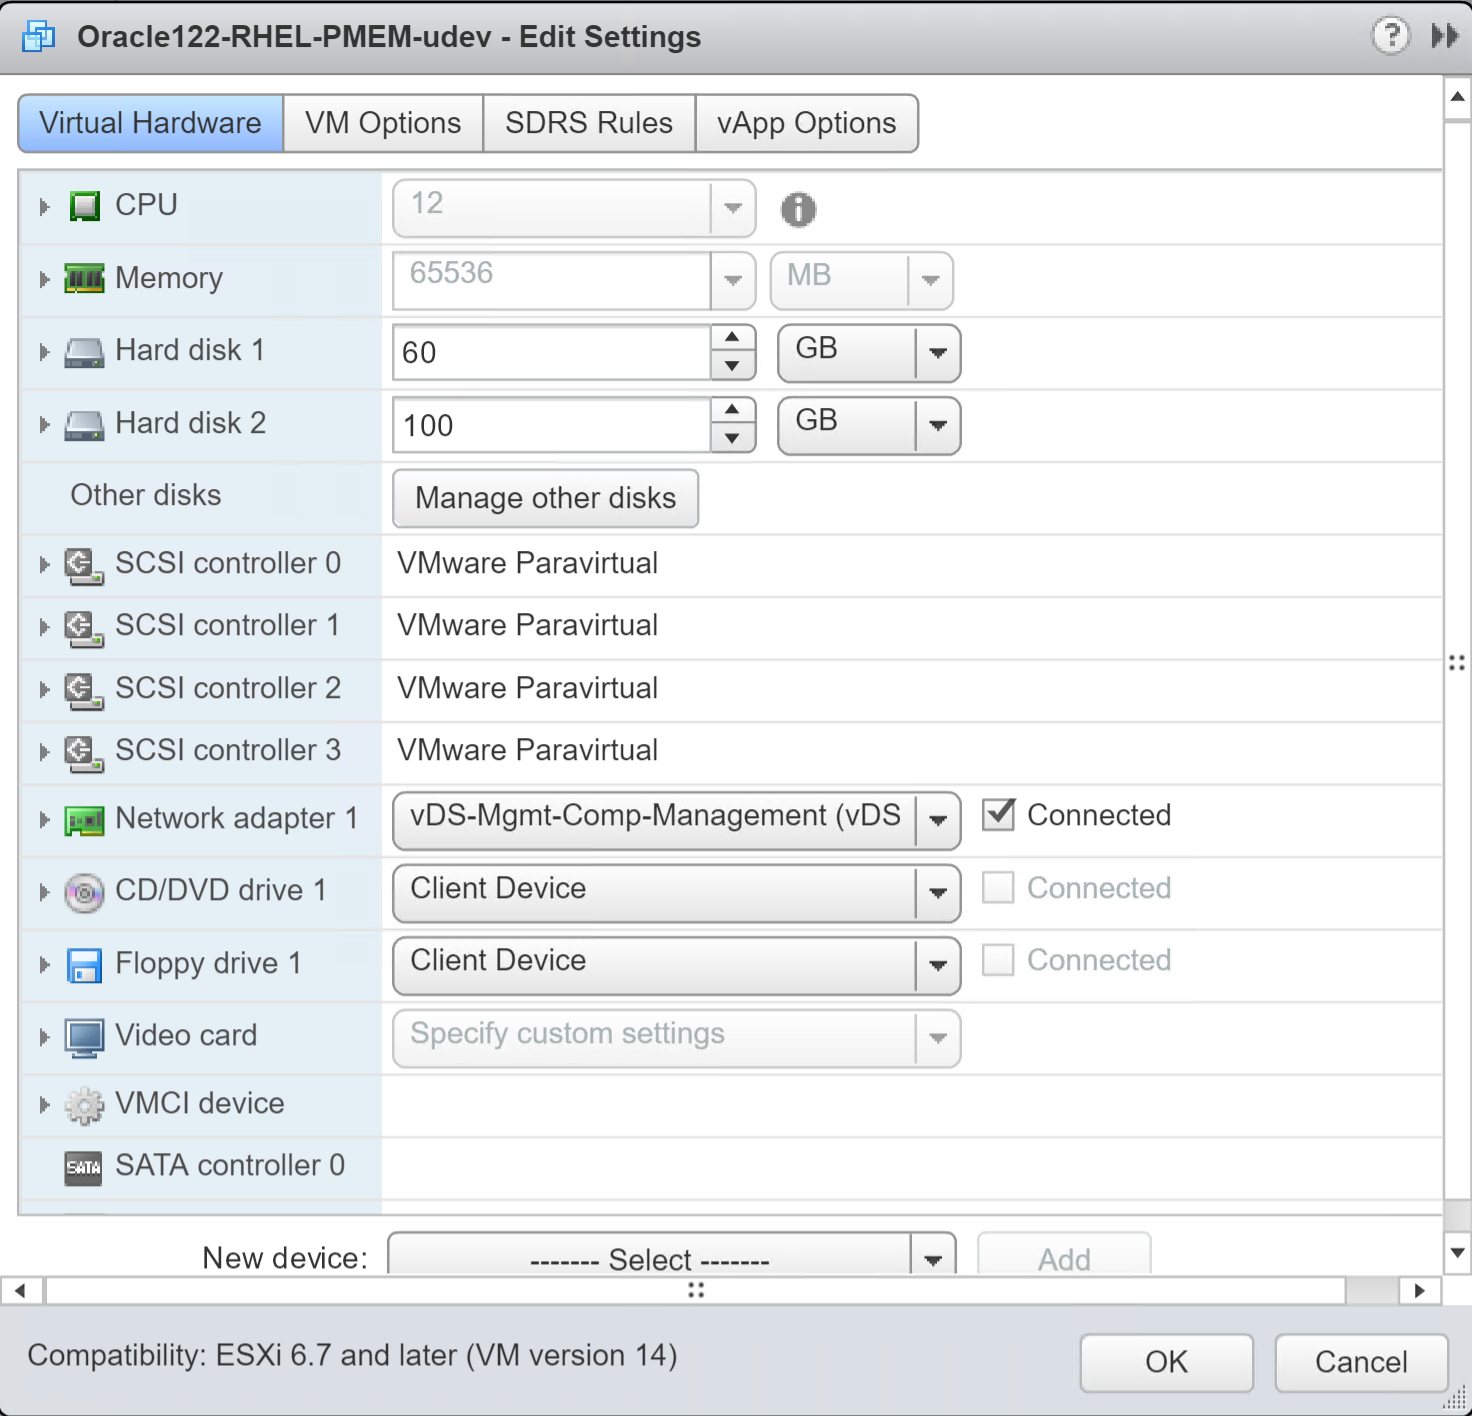Click the CD/DVD drive 1 disc icon
This screenshot has width=1472, height=1416.
(85, 893)
